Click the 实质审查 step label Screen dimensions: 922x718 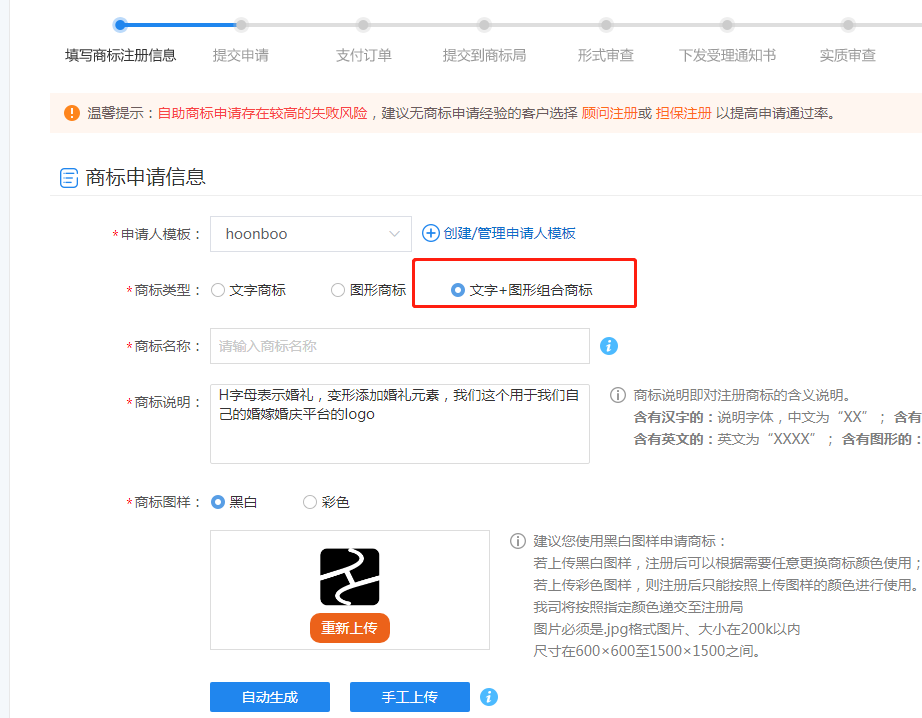(x=847, y=55)
